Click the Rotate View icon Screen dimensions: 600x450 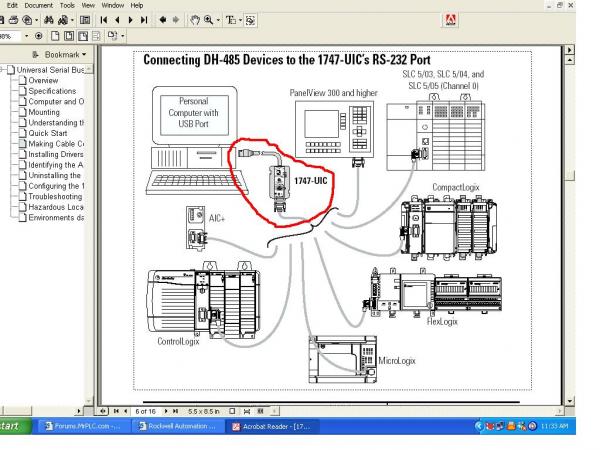tap(112, 36)
